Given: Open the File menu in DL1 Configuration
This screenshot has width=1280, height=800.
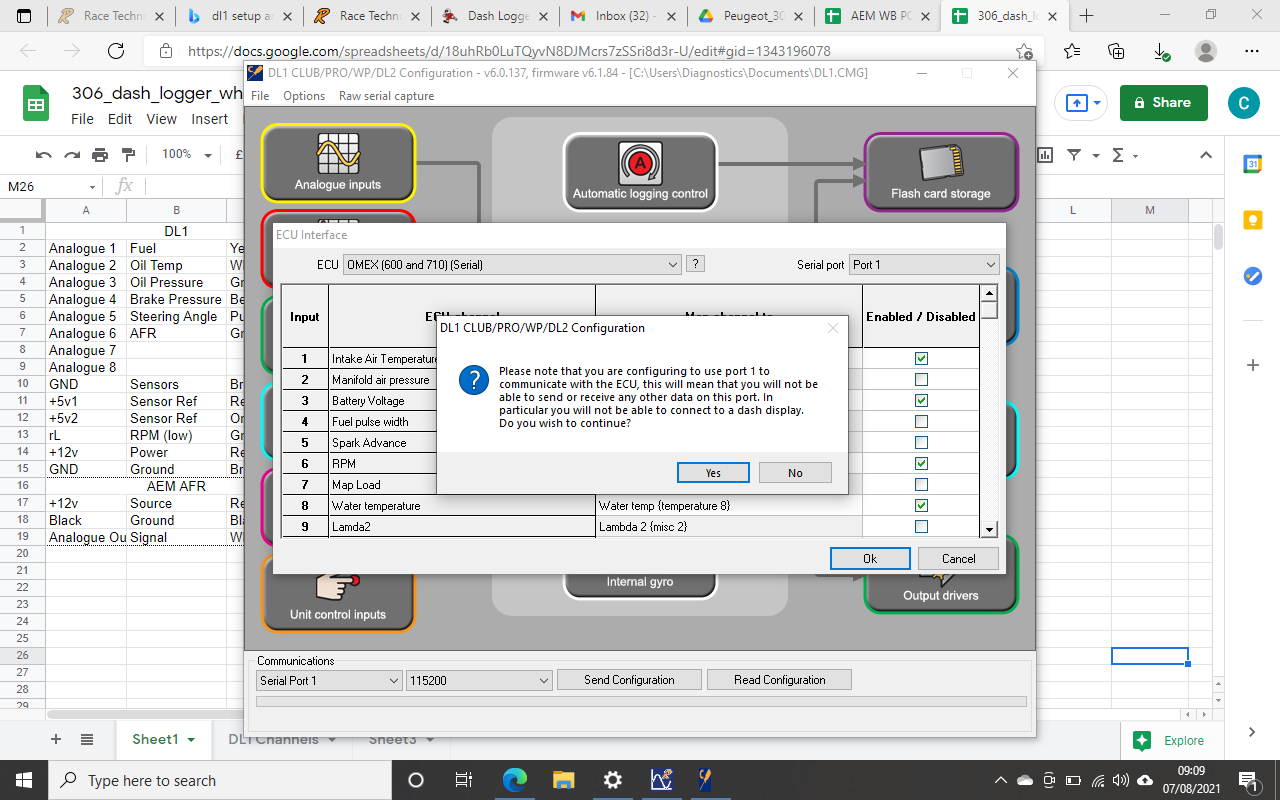Looking at the screenshot, I should point(260,96).
